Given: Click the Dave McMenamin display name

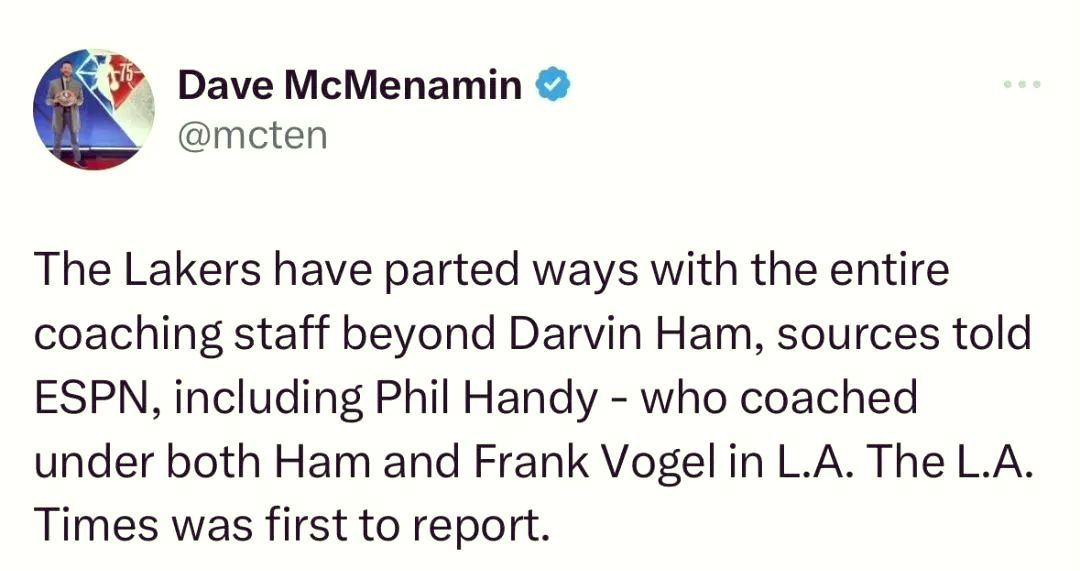Looking at the screenshot, I should (x=350, y=87).
